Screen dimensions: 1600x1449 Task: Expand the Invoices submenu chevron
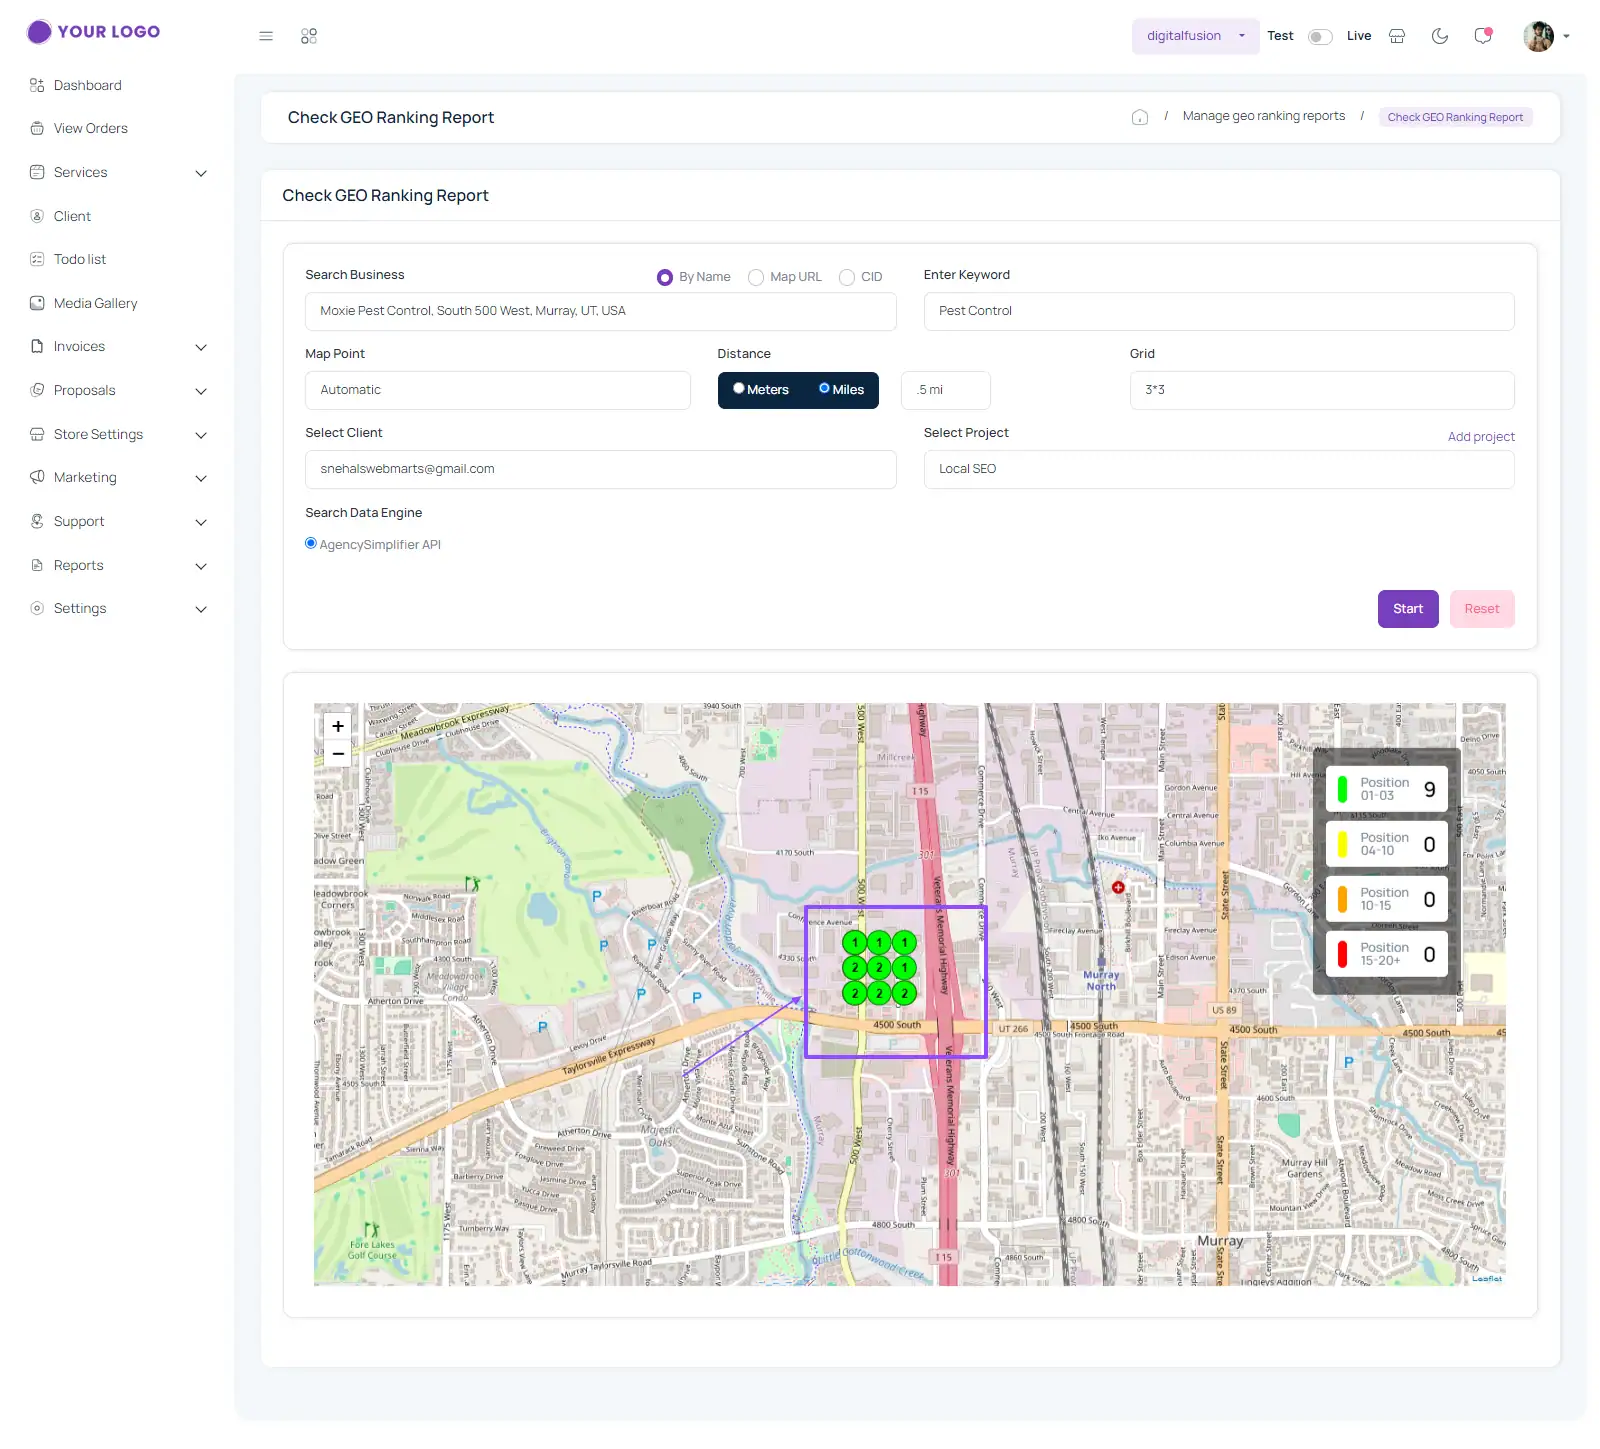pos(201,347)
